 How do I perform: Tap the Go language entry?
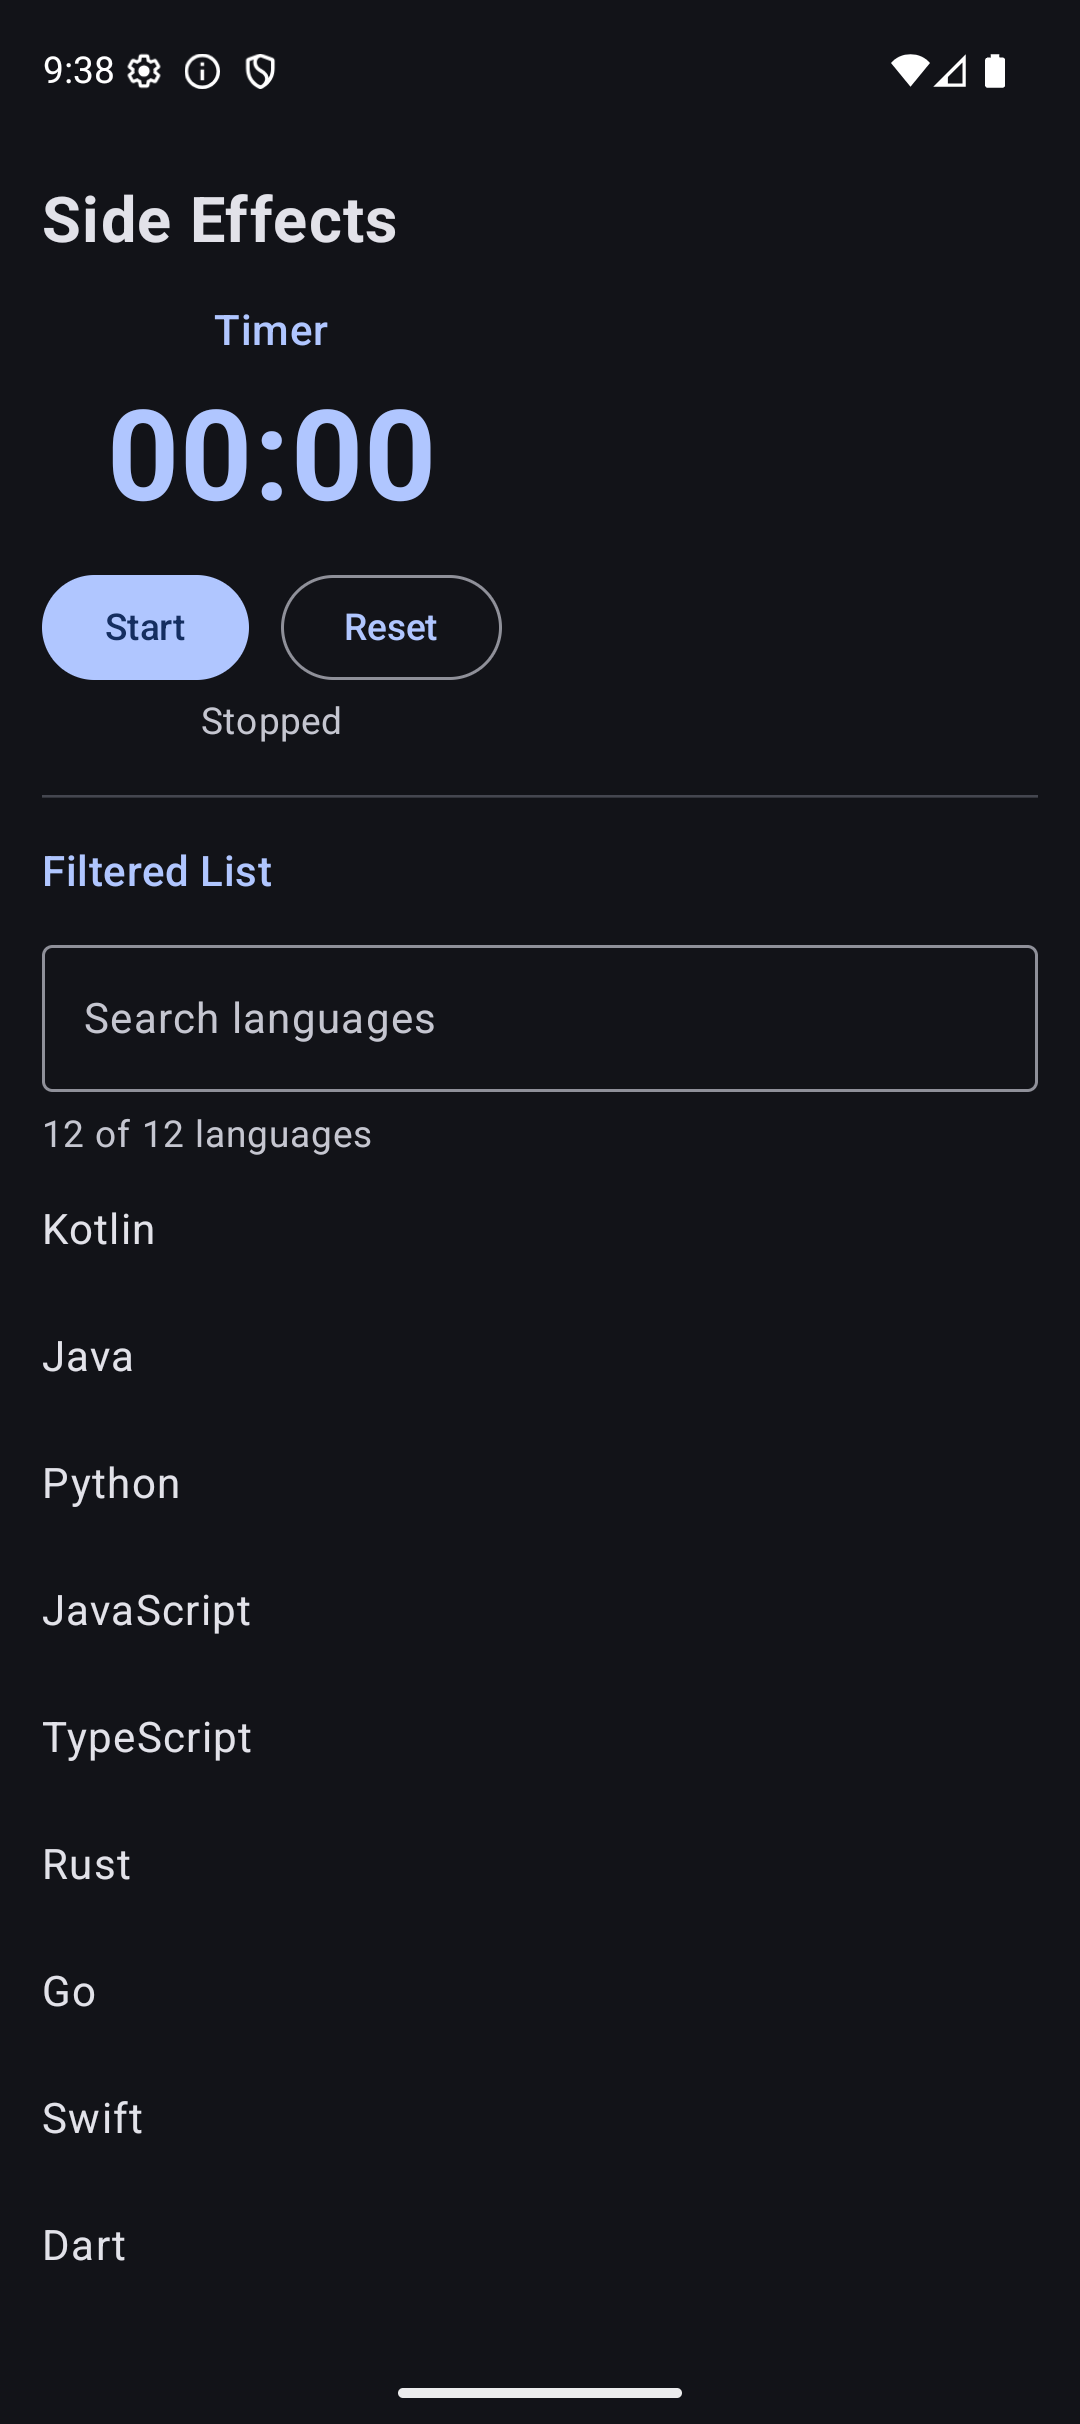[x=70, y=1991]
